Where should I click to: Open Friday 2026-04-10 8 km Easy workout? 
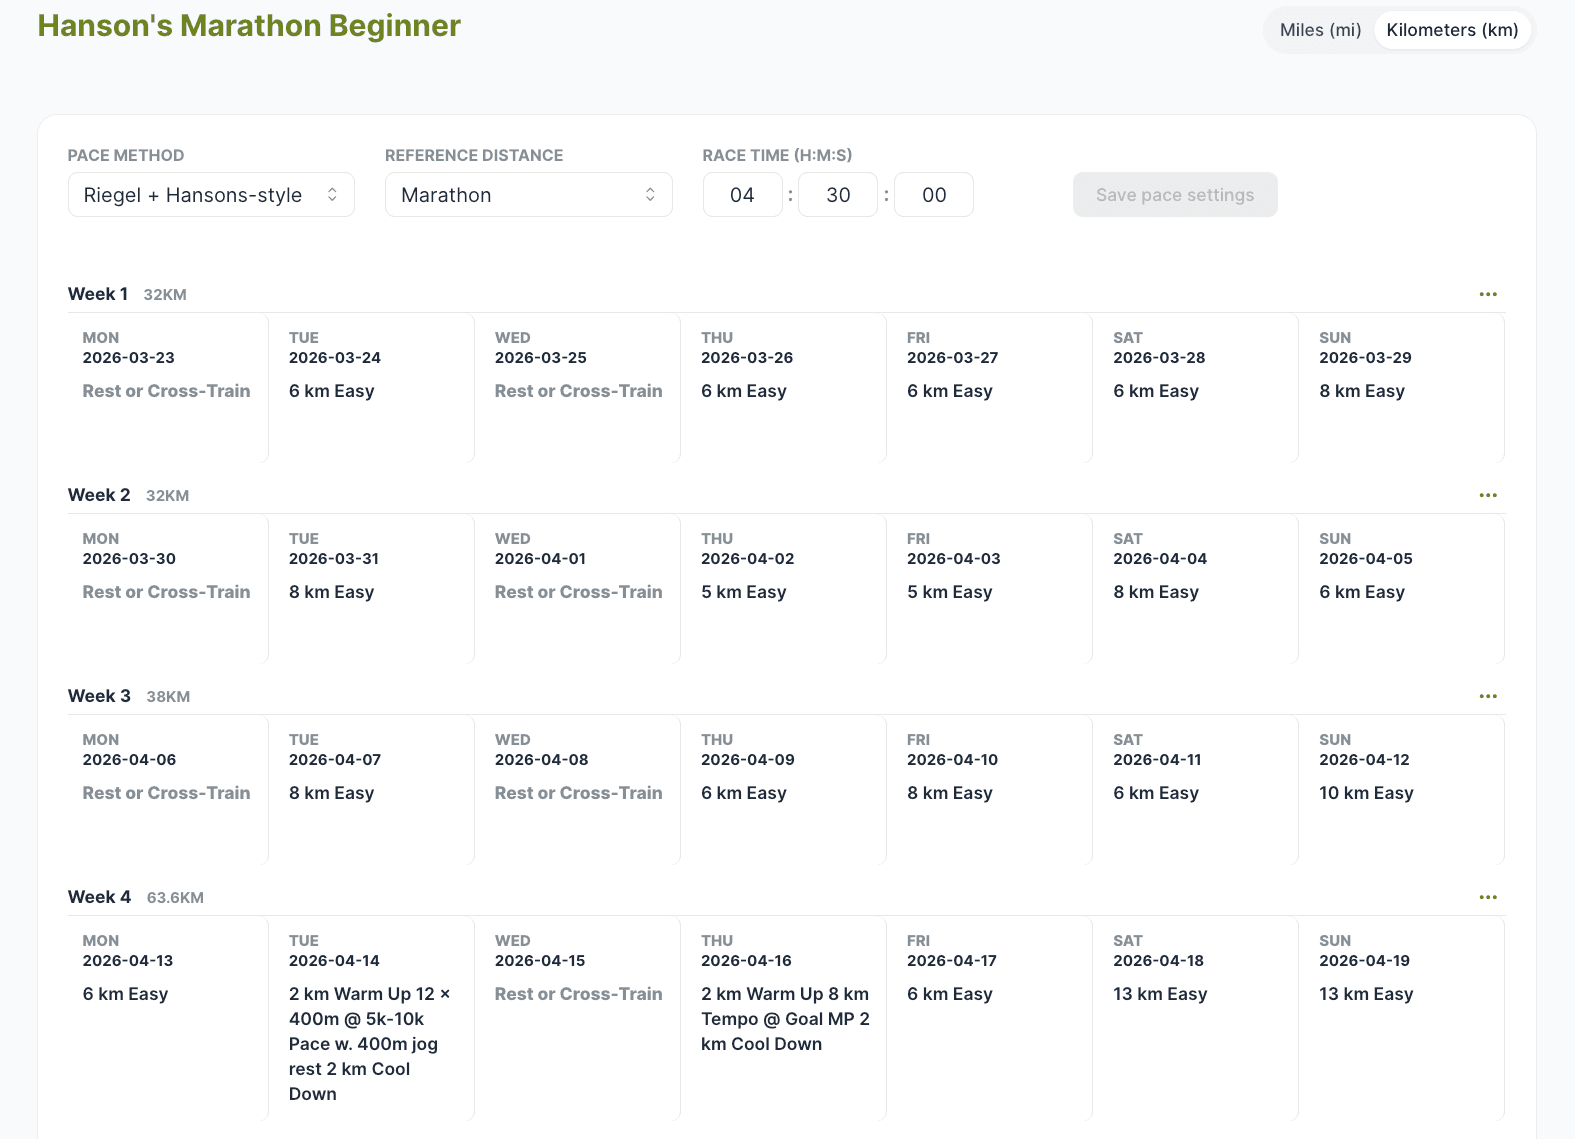(x=992, y=790)
